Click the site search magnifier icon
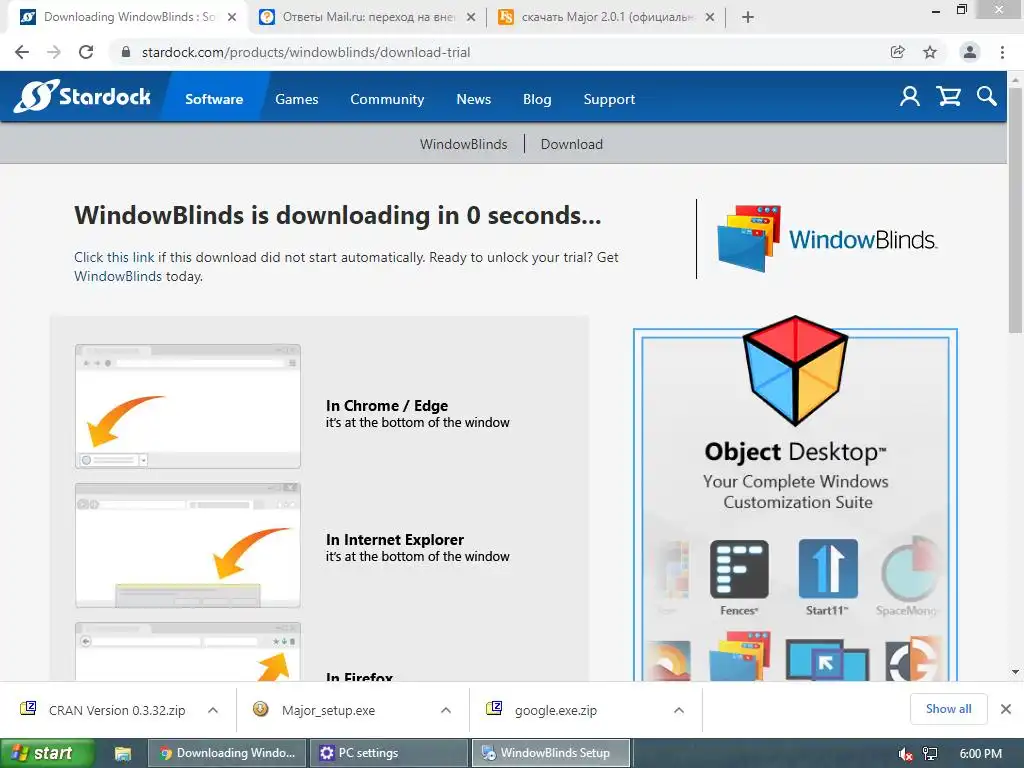 point(987,97)
